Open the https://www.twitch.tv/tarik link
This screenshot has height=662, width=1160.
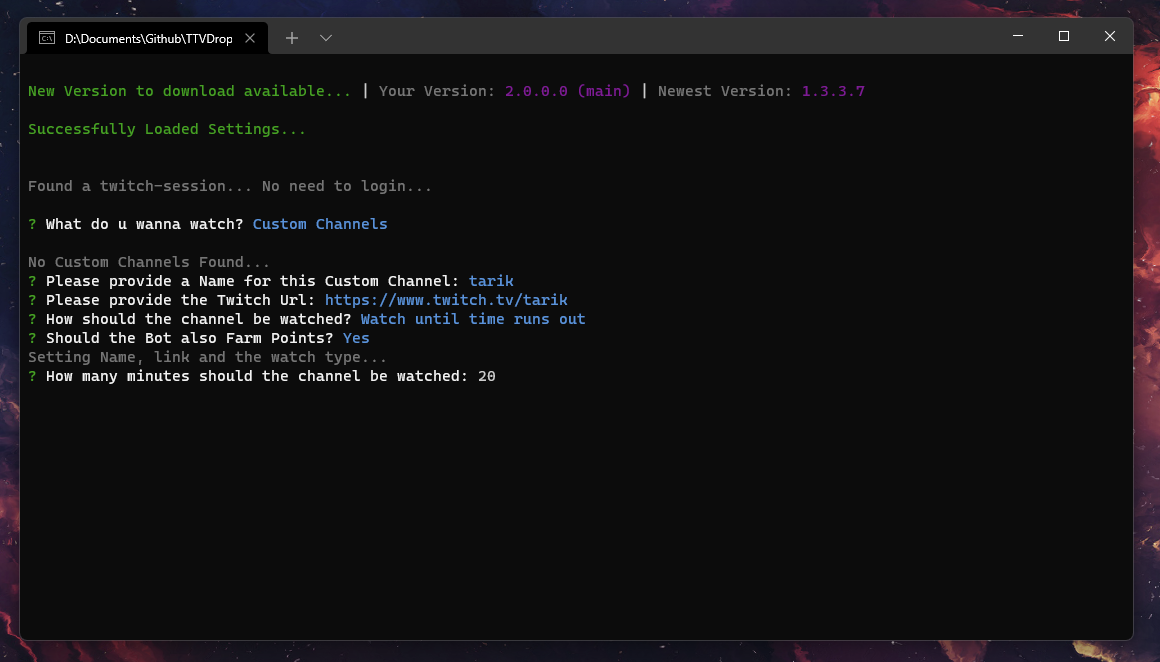coord(446,300)
